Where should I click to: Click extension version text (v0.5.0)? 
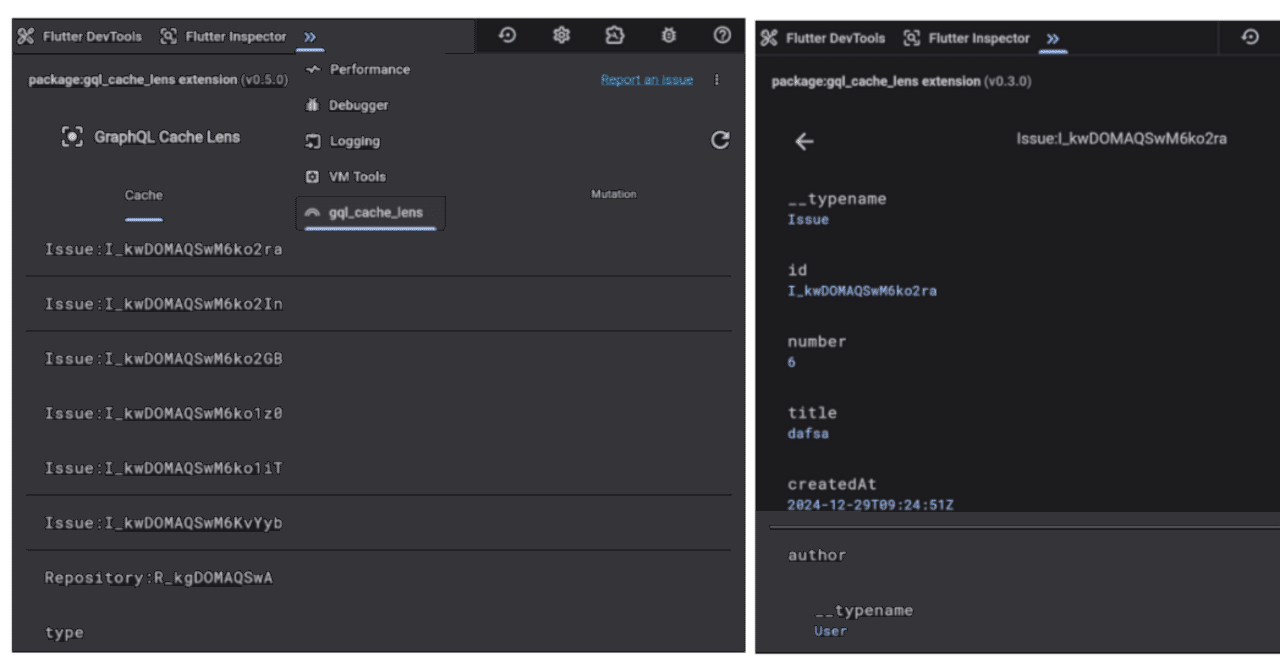(x=265, y=79)
